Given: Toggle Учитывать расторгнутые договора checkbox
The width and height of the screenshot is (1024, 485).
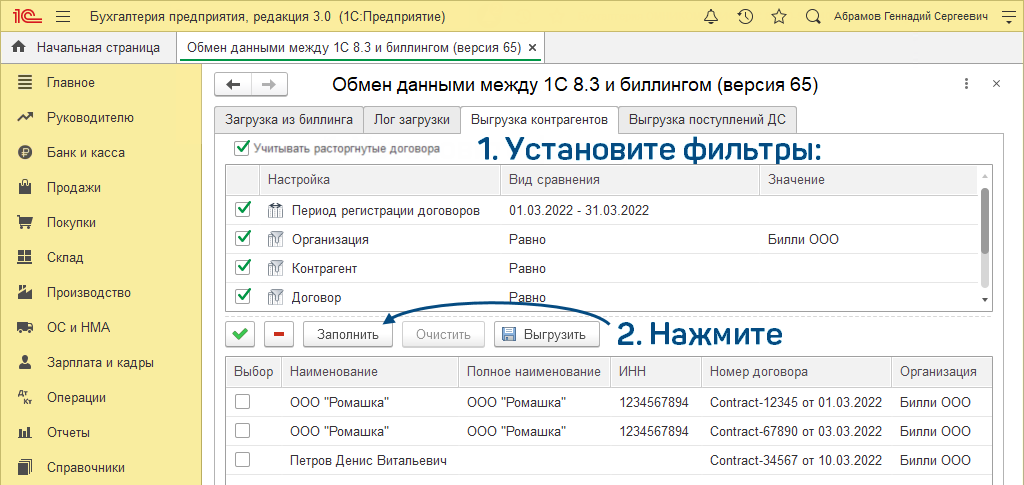Looking at the screenshot, I should [242, 148].
